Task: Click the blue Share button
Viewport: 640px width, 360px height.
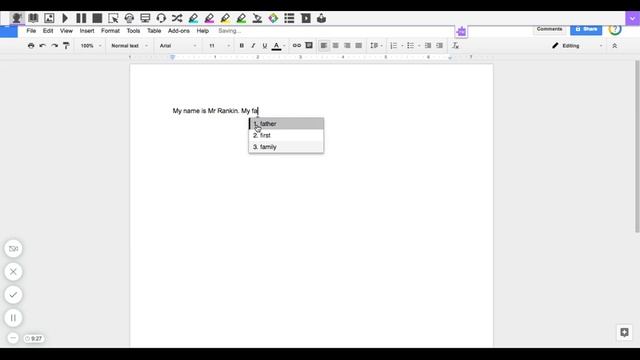Action: pyautogui.click(x=586, y=29)
